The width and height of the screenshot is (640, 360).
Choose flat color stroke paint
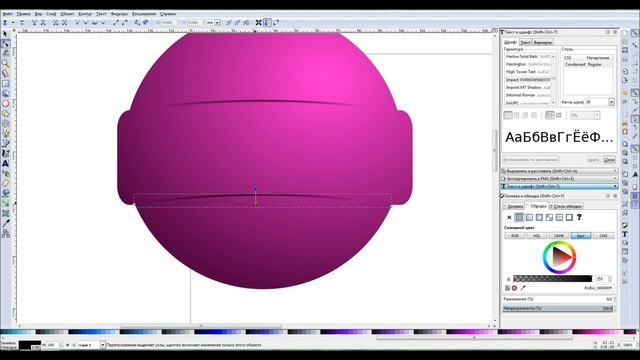519,218
